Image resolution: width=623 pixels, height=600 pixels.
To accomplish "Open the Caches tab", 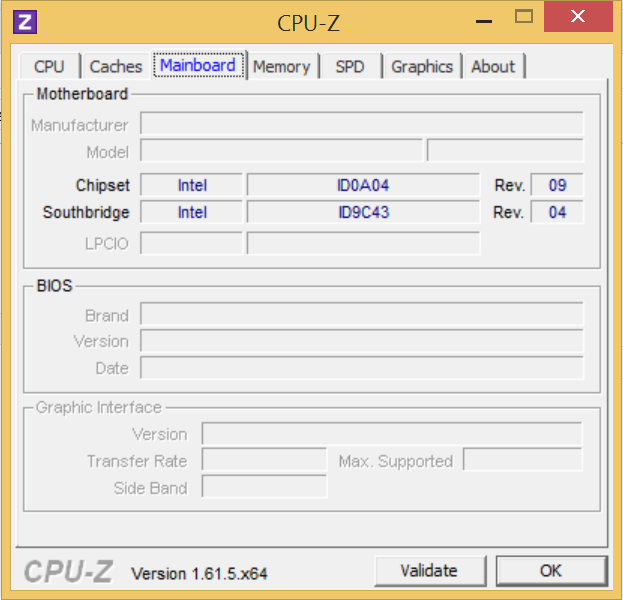I will pos(116,66).
